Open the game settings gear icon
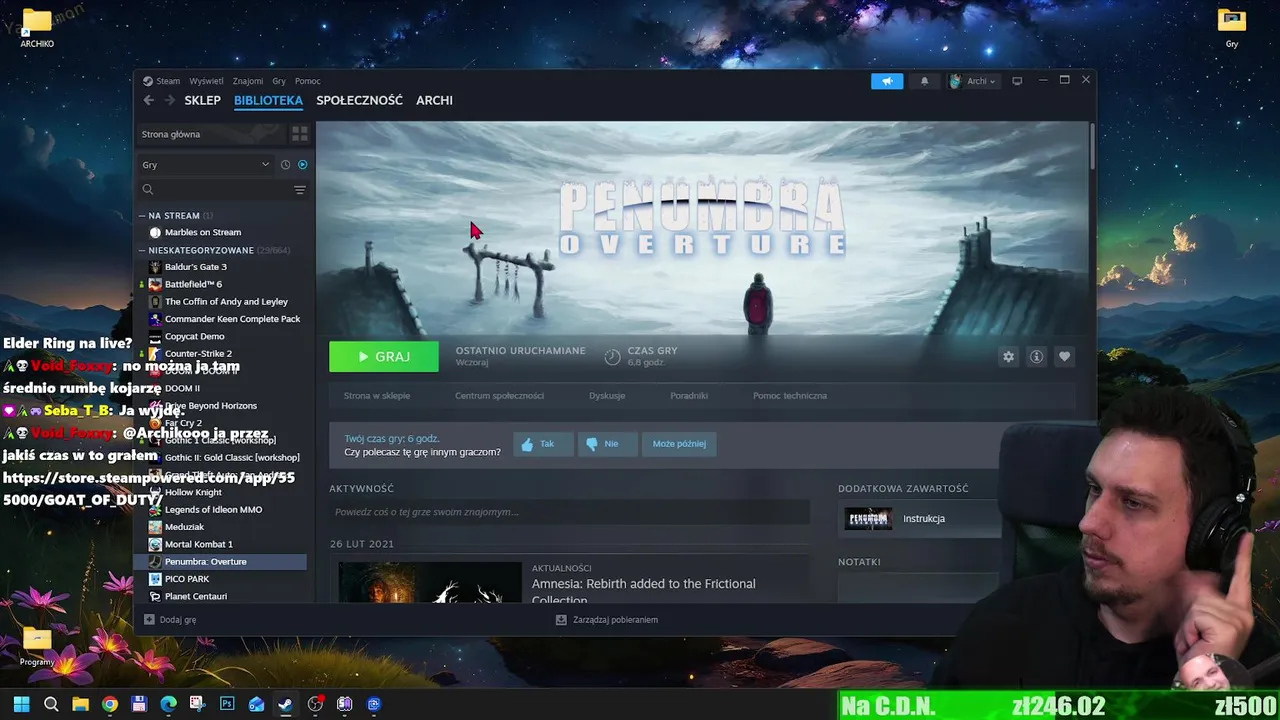The height and width of the screenshot is (720, 1280). (1008, 357)
